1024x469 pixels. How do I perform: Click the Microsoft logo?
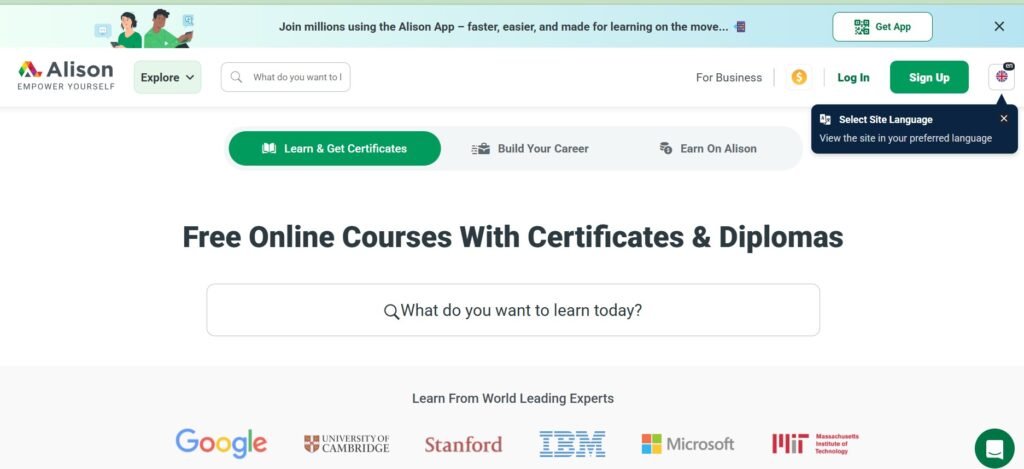[x=688, y=444]
